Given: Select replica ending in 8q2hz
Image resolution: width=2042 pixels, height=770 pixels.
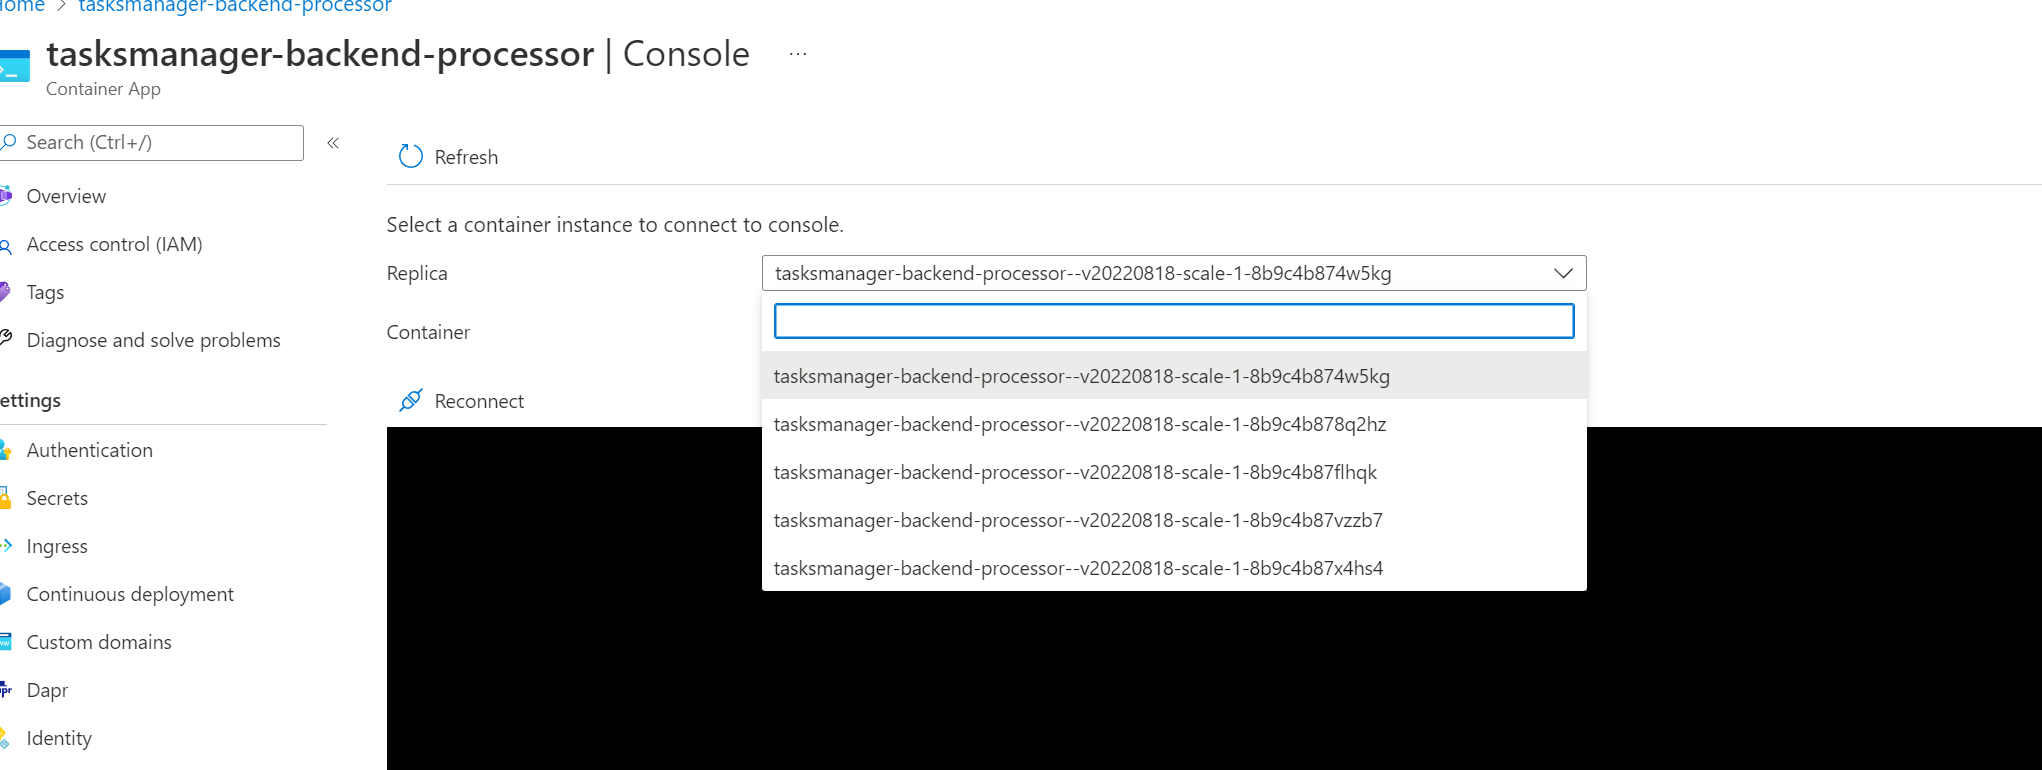Looking at the screenshot, I should coord(1080,424).
